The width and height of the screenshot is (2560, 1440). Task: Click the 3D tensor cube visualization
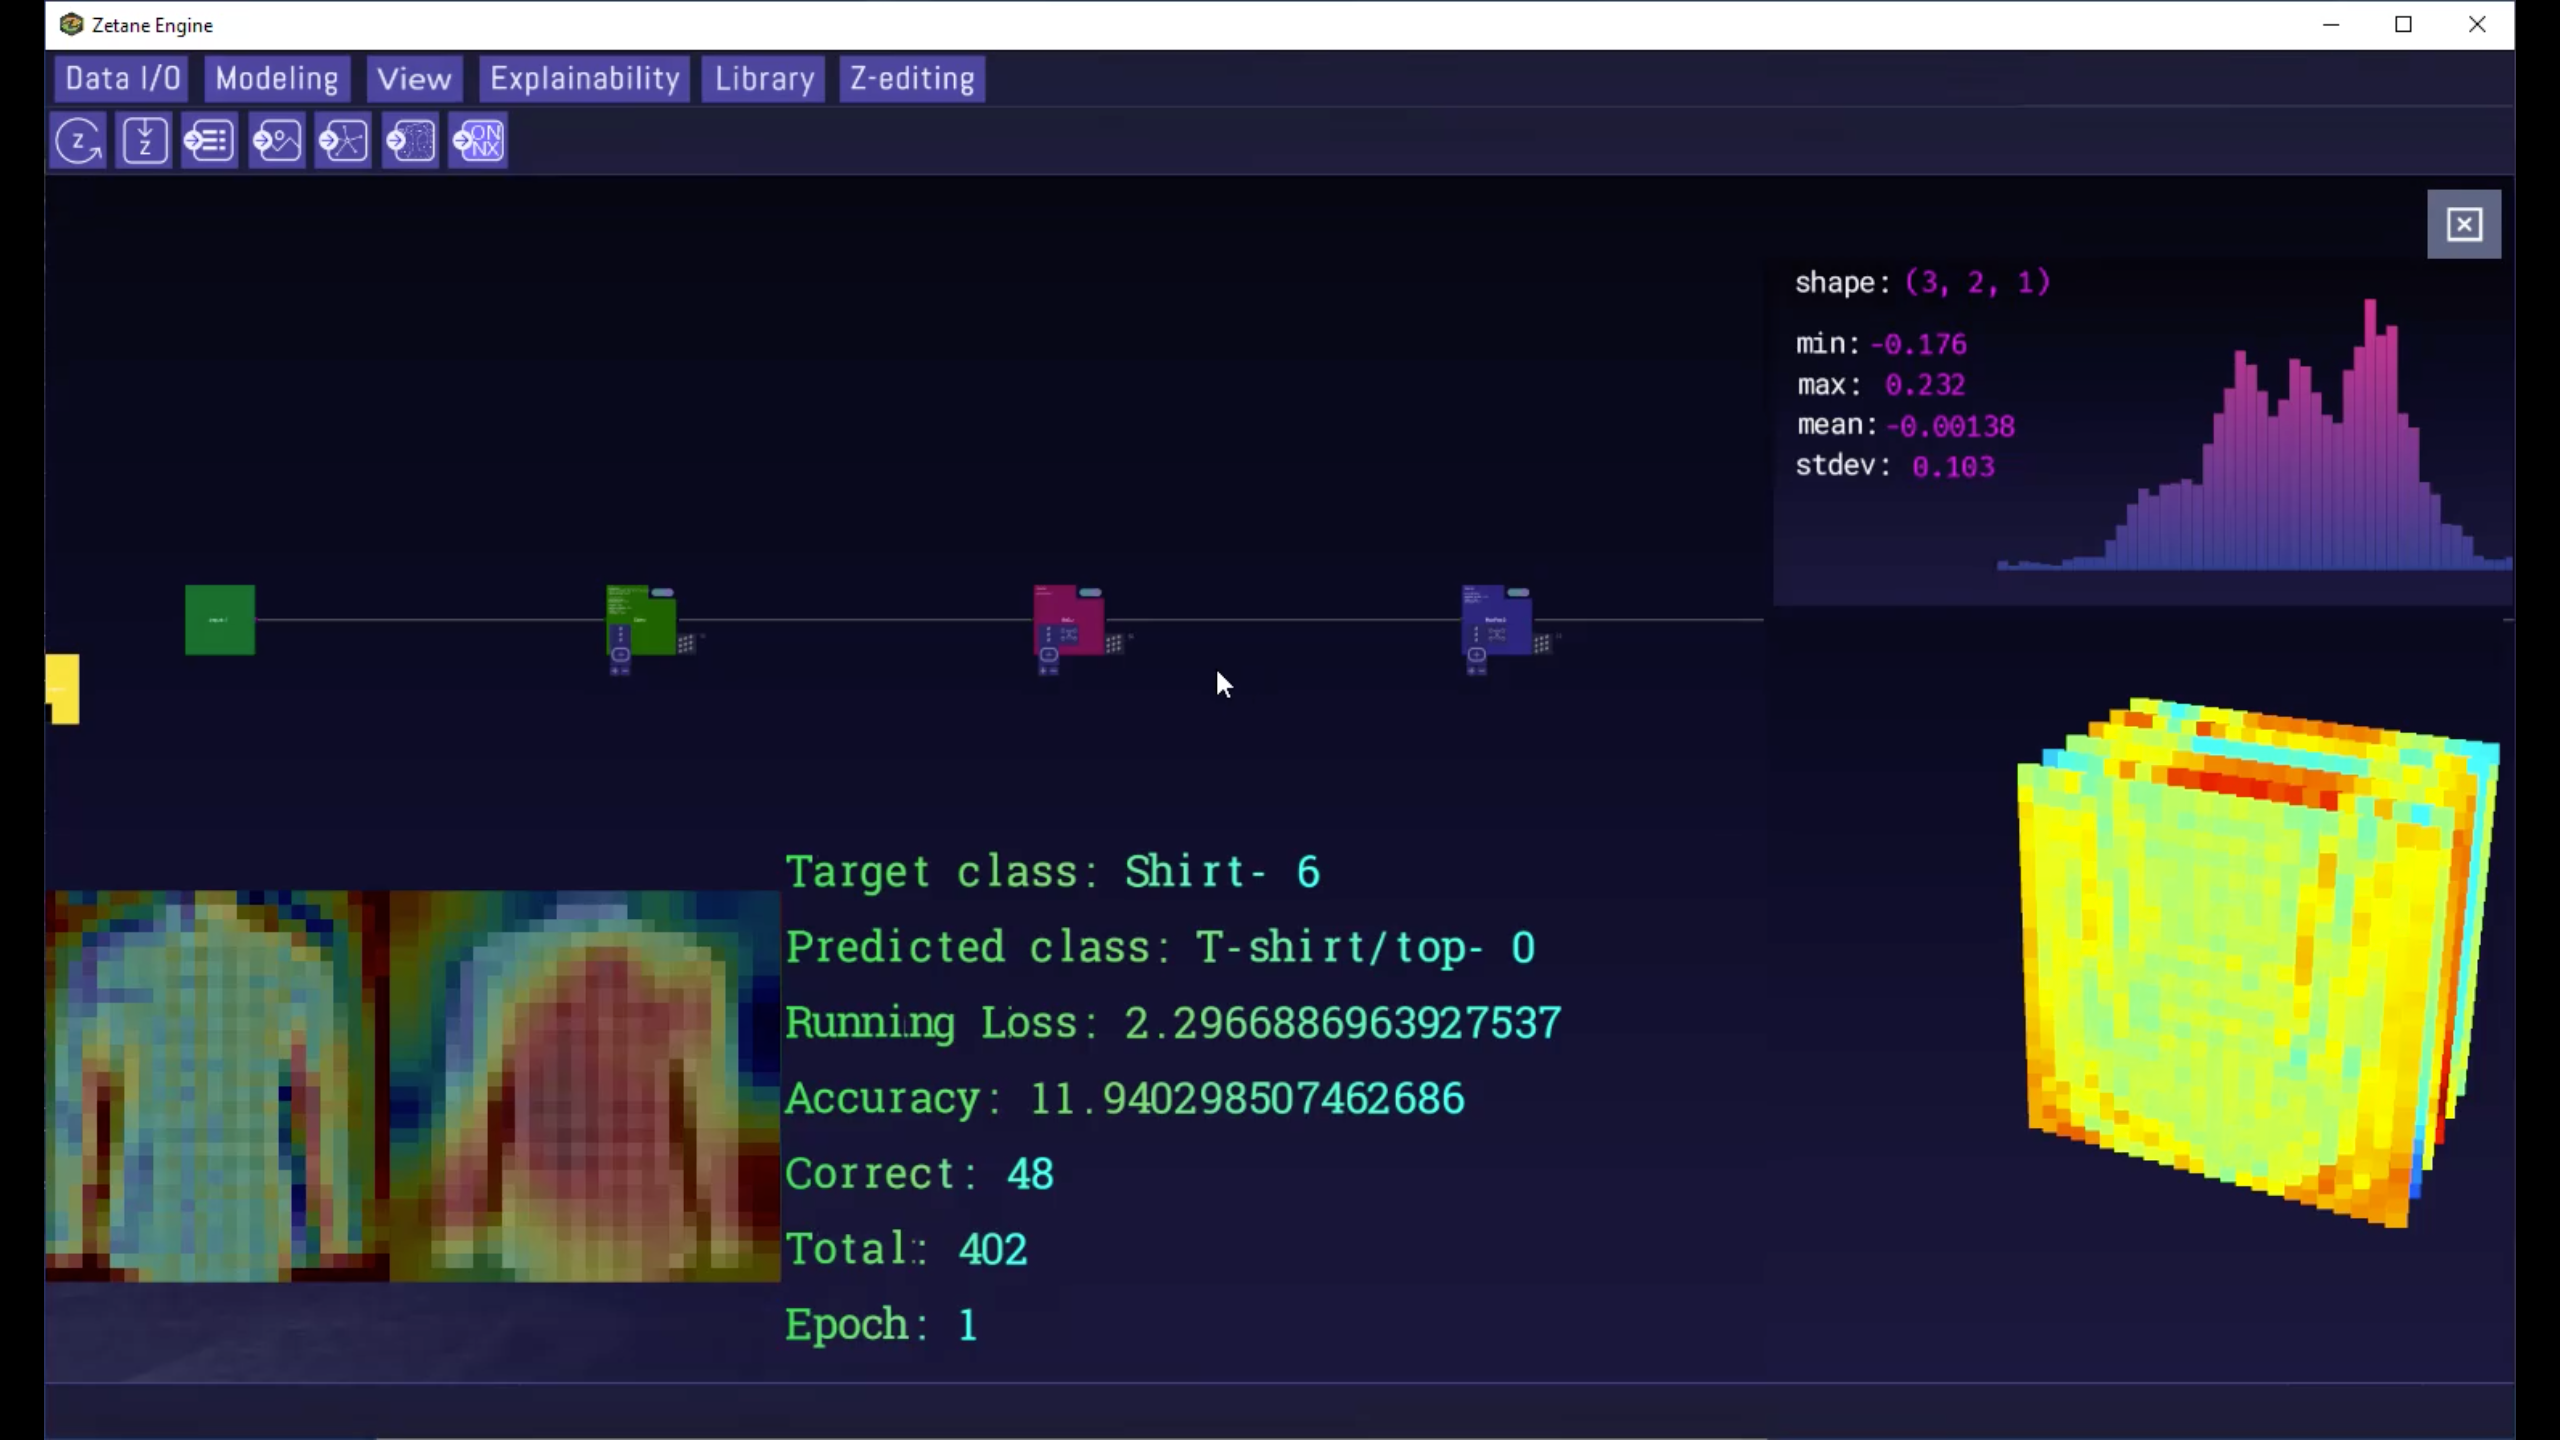point(2258,962)
